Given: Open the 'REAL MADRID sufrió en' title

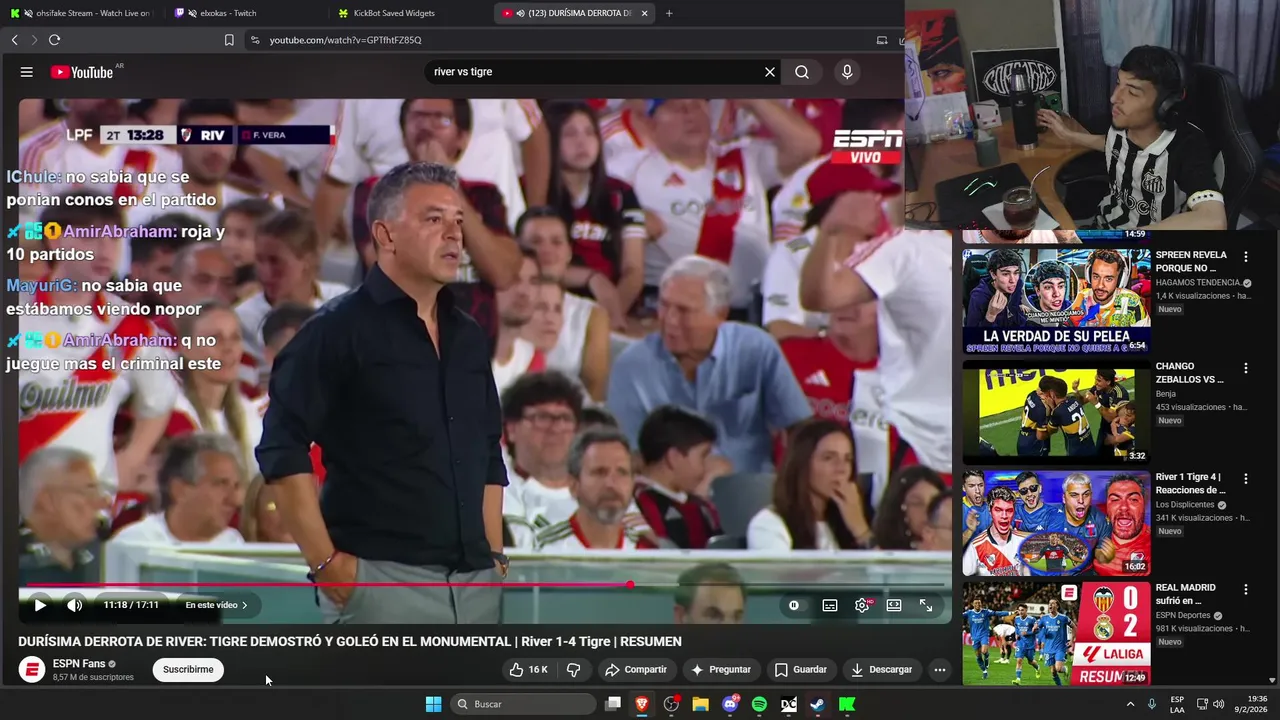Looking at the screenshot, I should coord(1186,594).
